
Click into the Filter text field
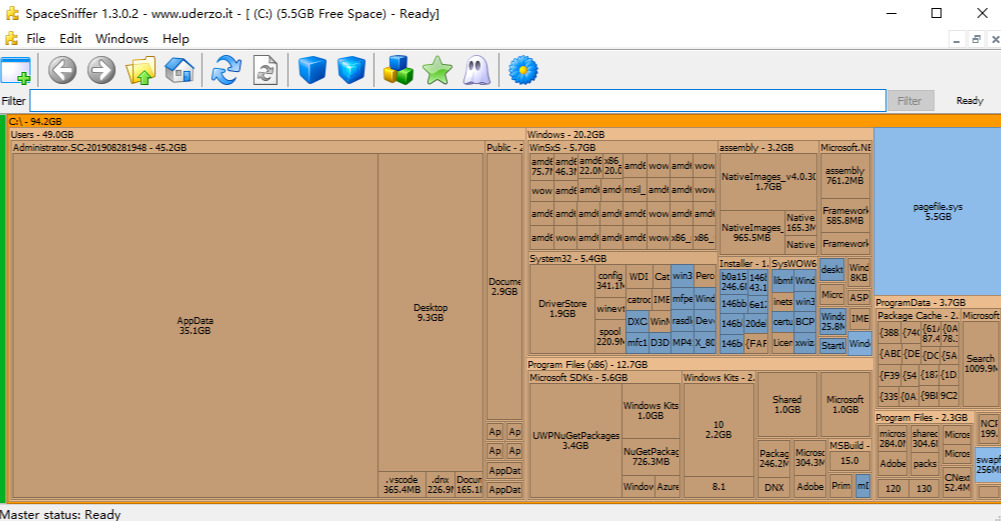pyautogui.click(x=458, y=101)
